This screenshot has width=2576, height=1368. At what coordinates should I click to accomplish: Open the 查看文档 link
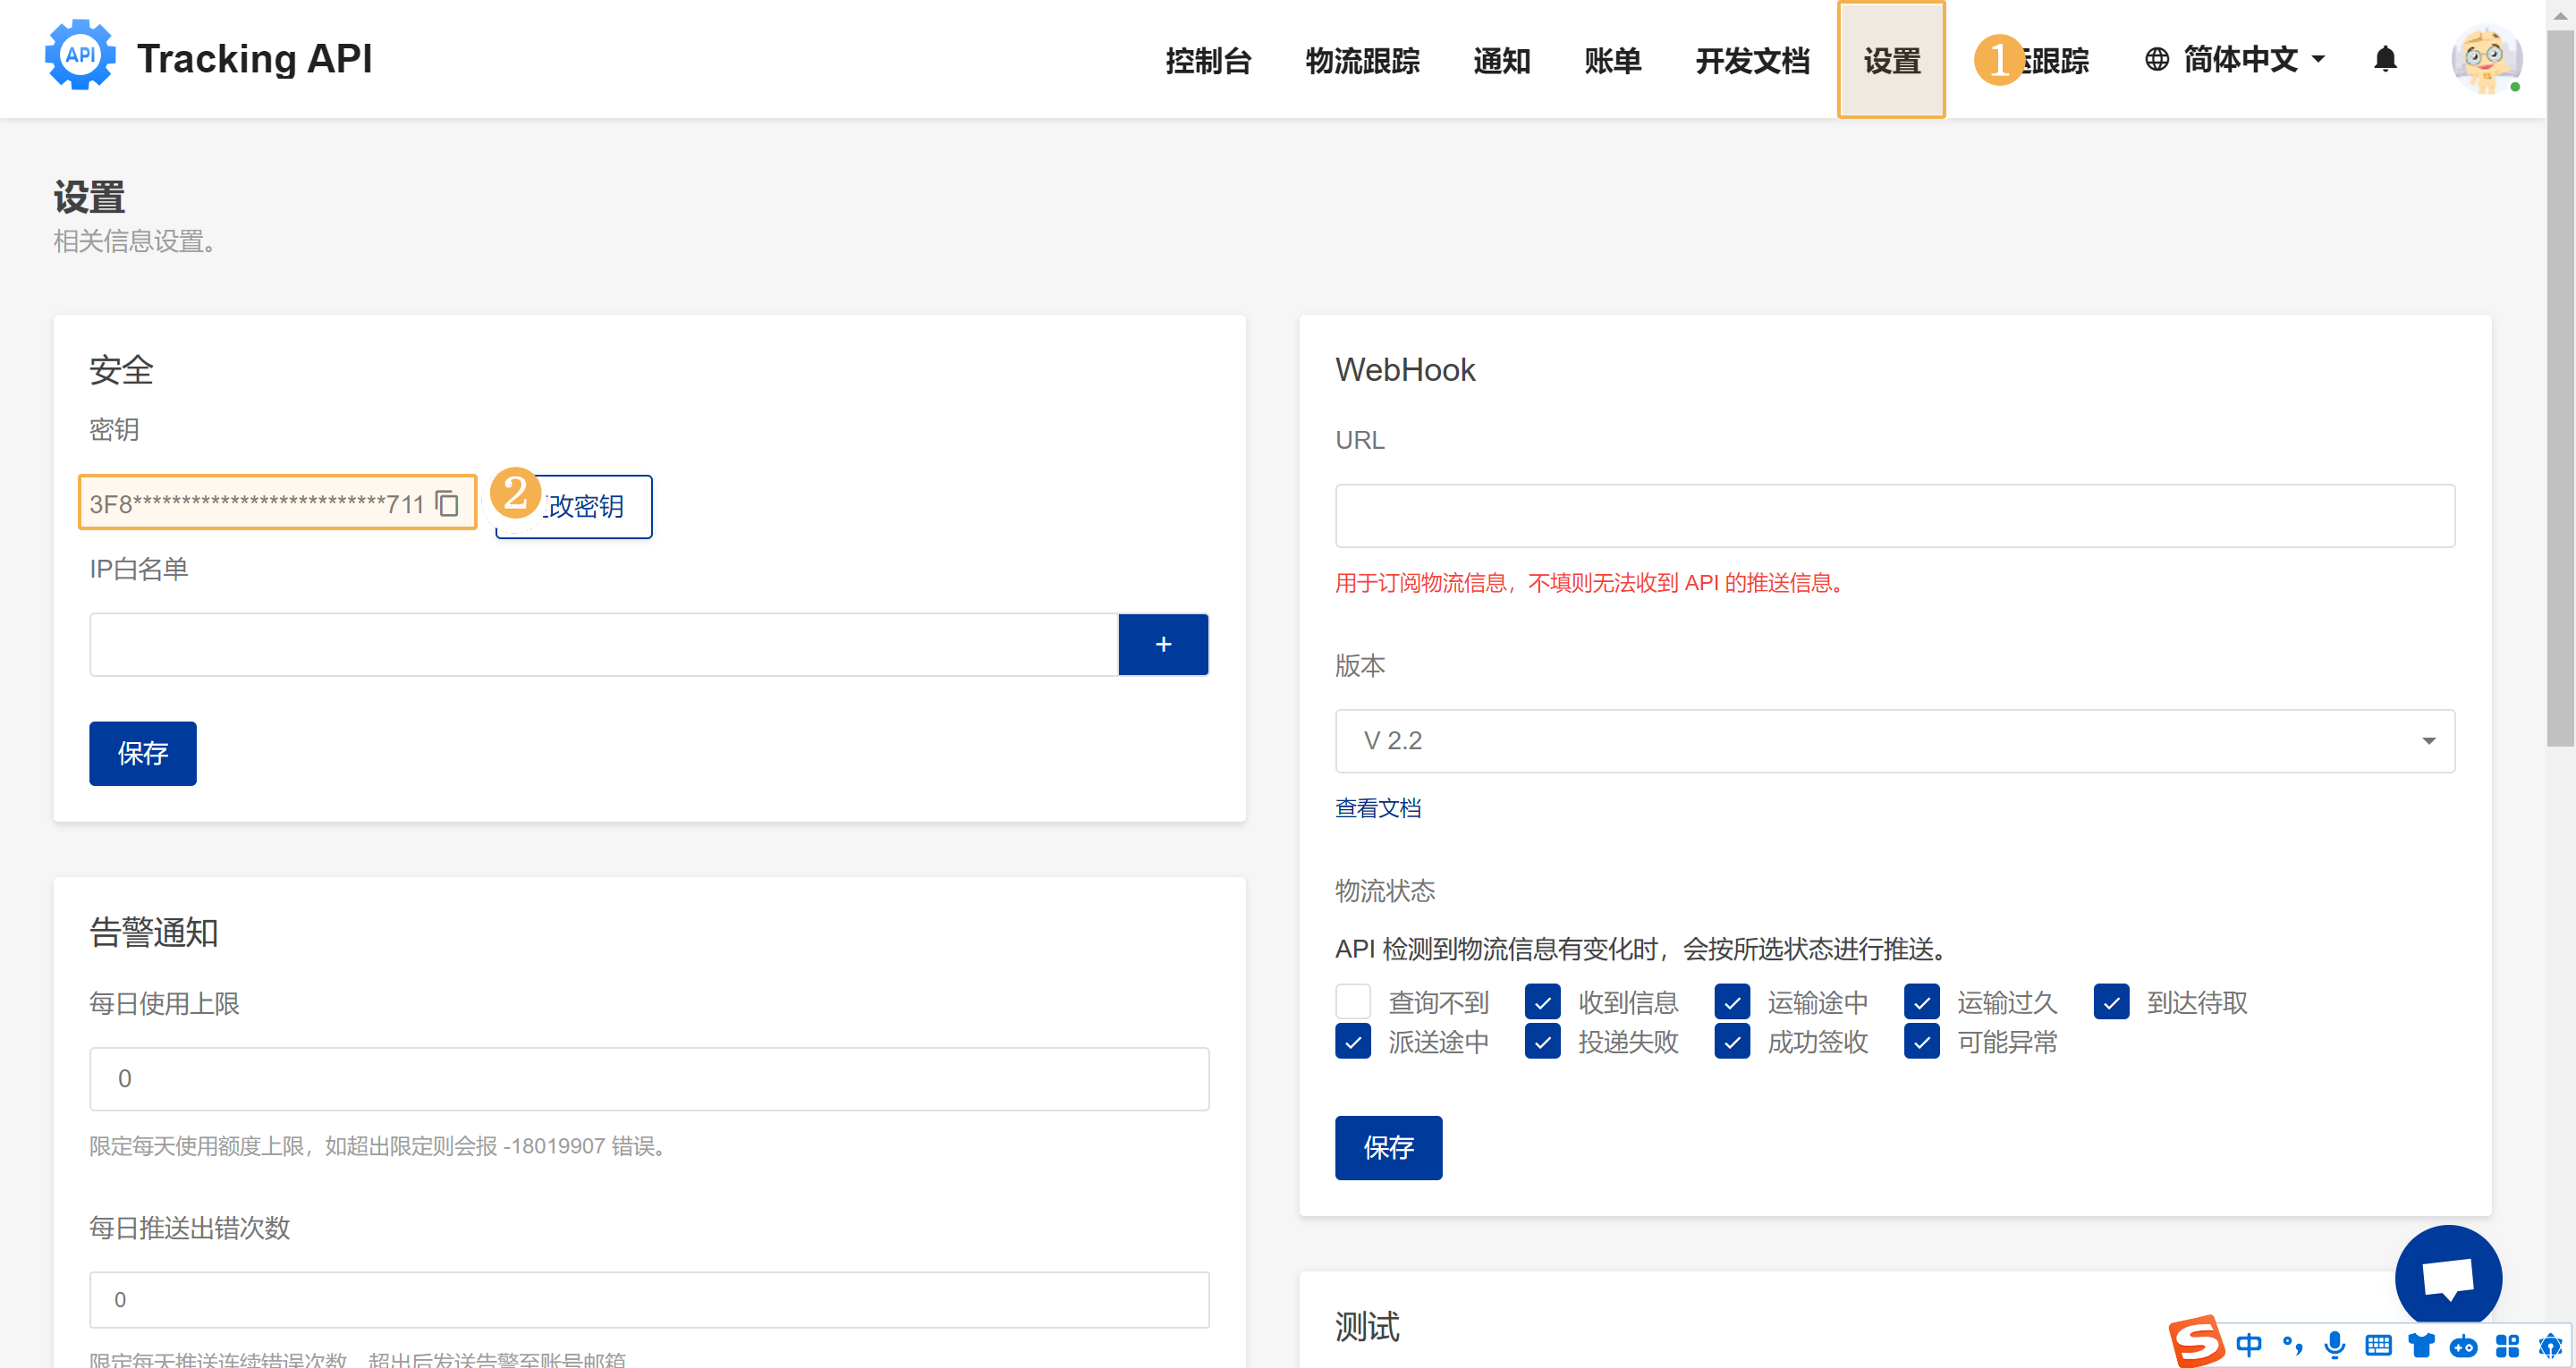(1377, 807)
